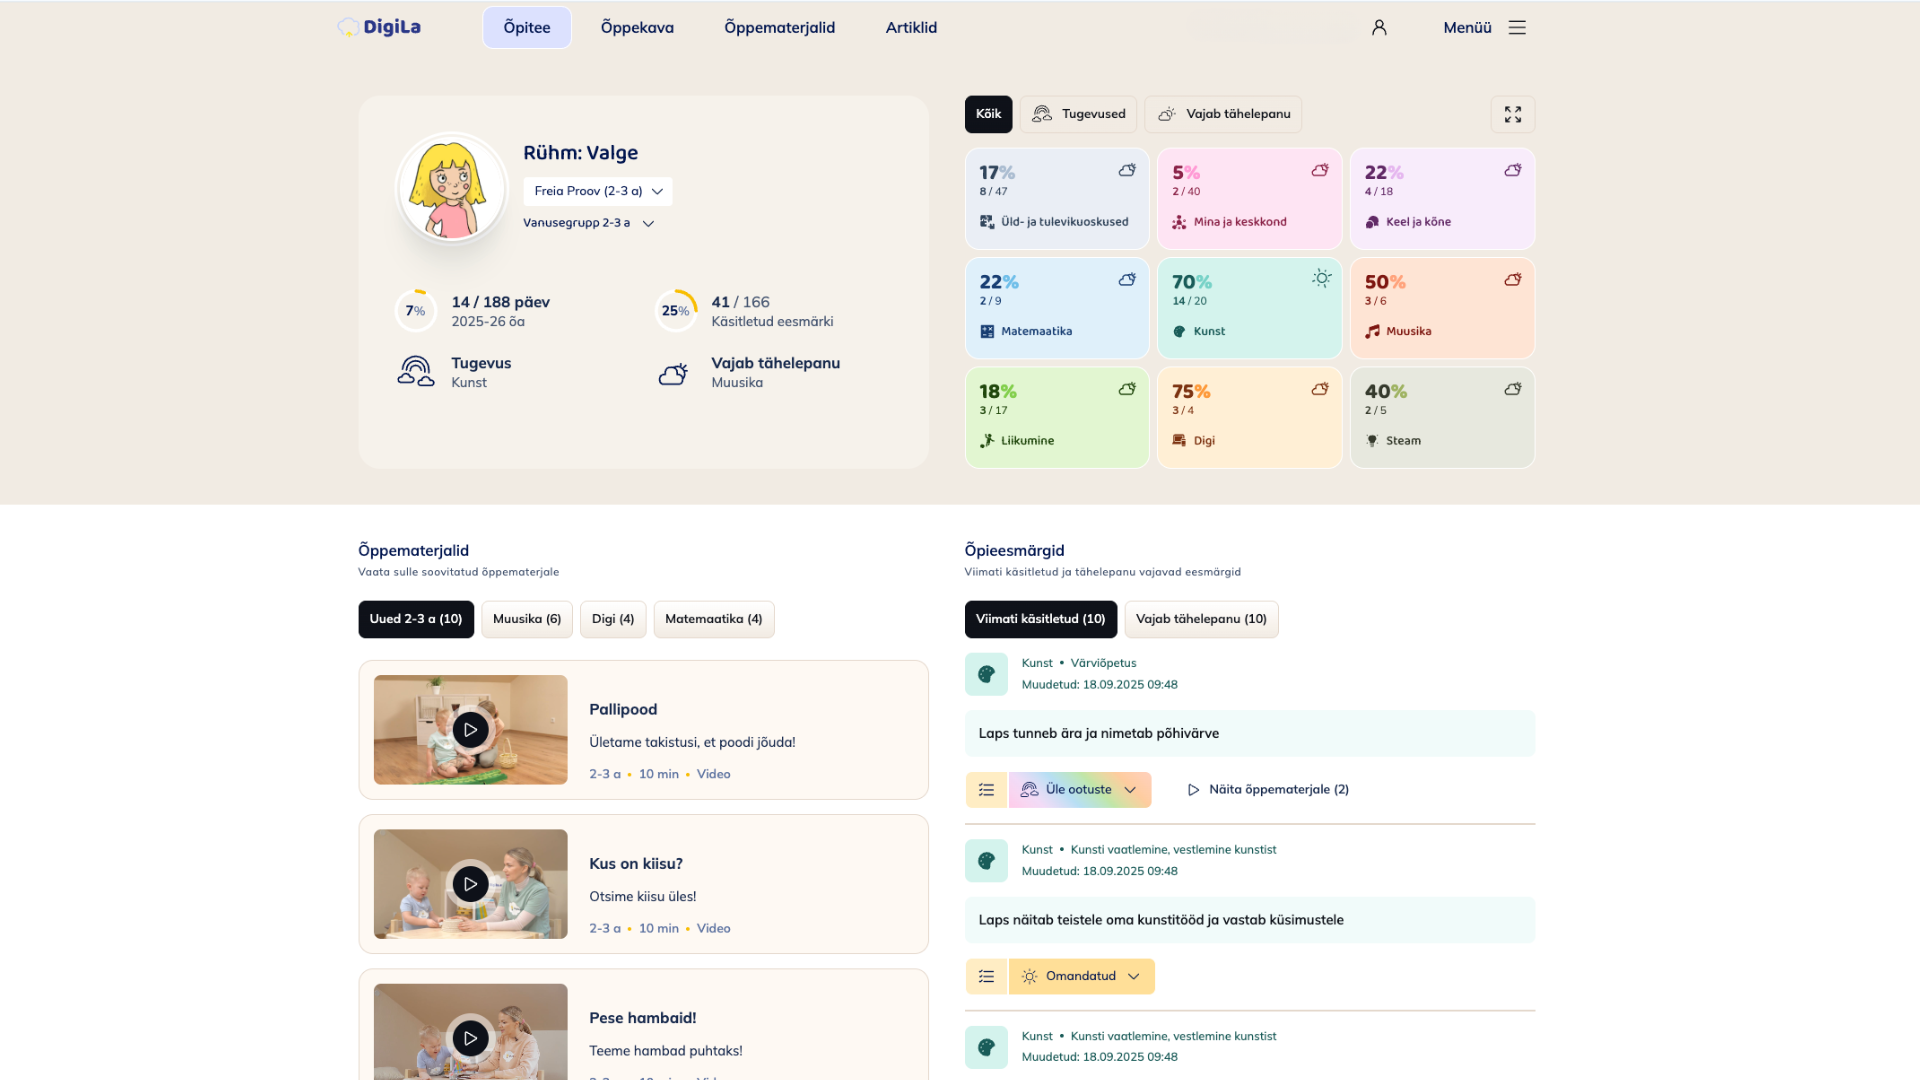
Task: Expand the Vanusegrupp 2-3 a selector
Action: click(x=588, y=223)
